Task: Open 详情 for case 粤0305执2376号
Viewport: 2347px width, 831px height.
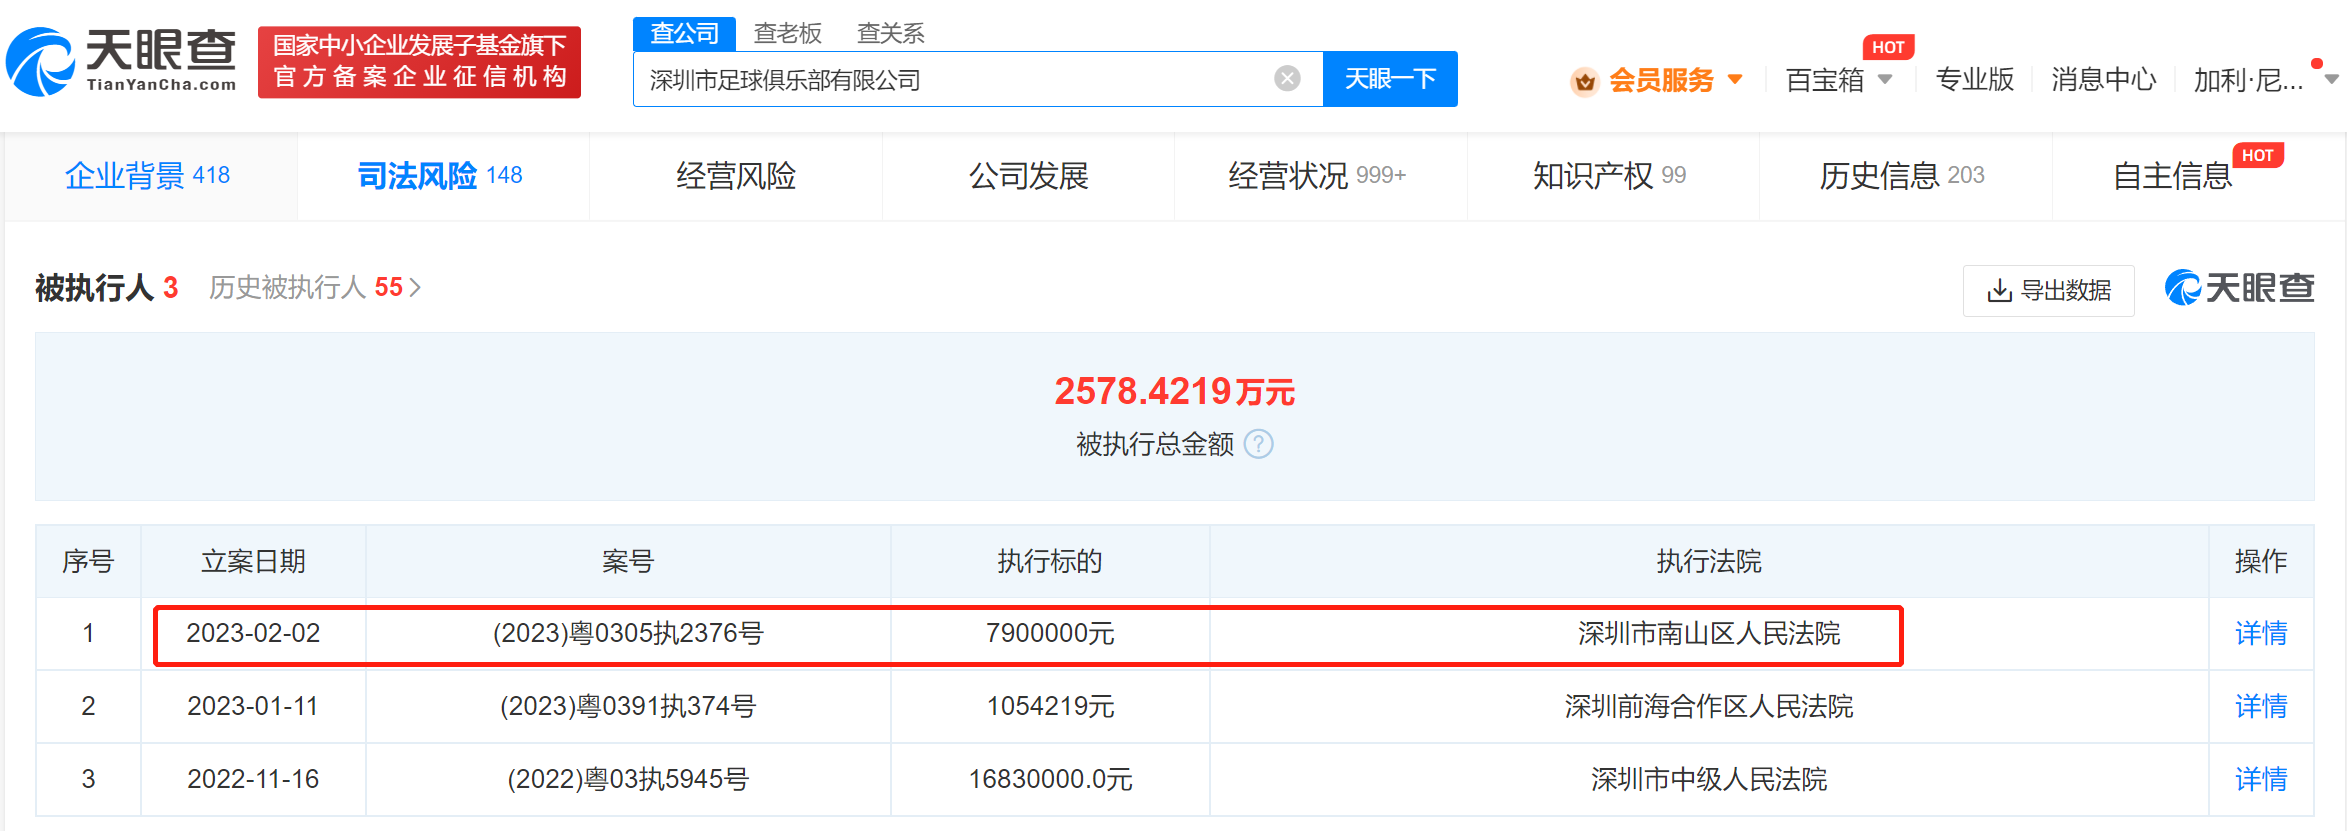Action: [2261, 633]
